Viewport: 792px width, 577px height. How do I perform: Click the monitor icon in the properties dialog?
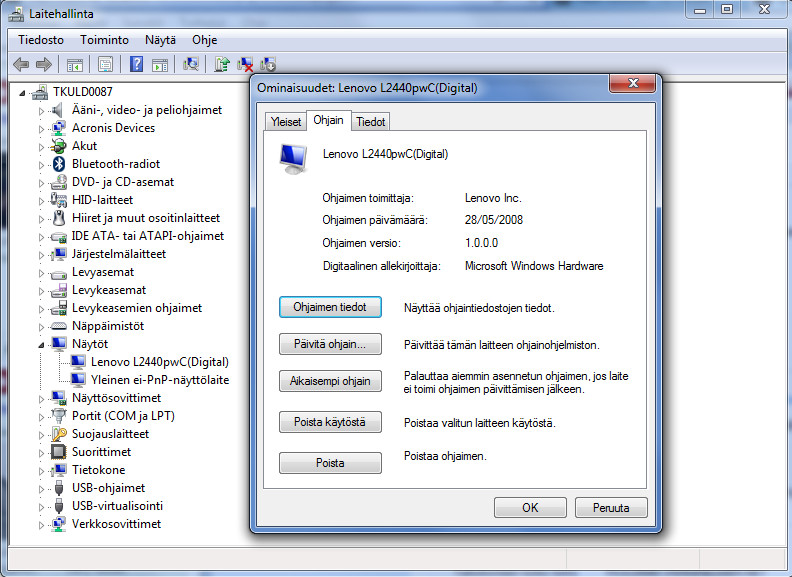(293, 159)
